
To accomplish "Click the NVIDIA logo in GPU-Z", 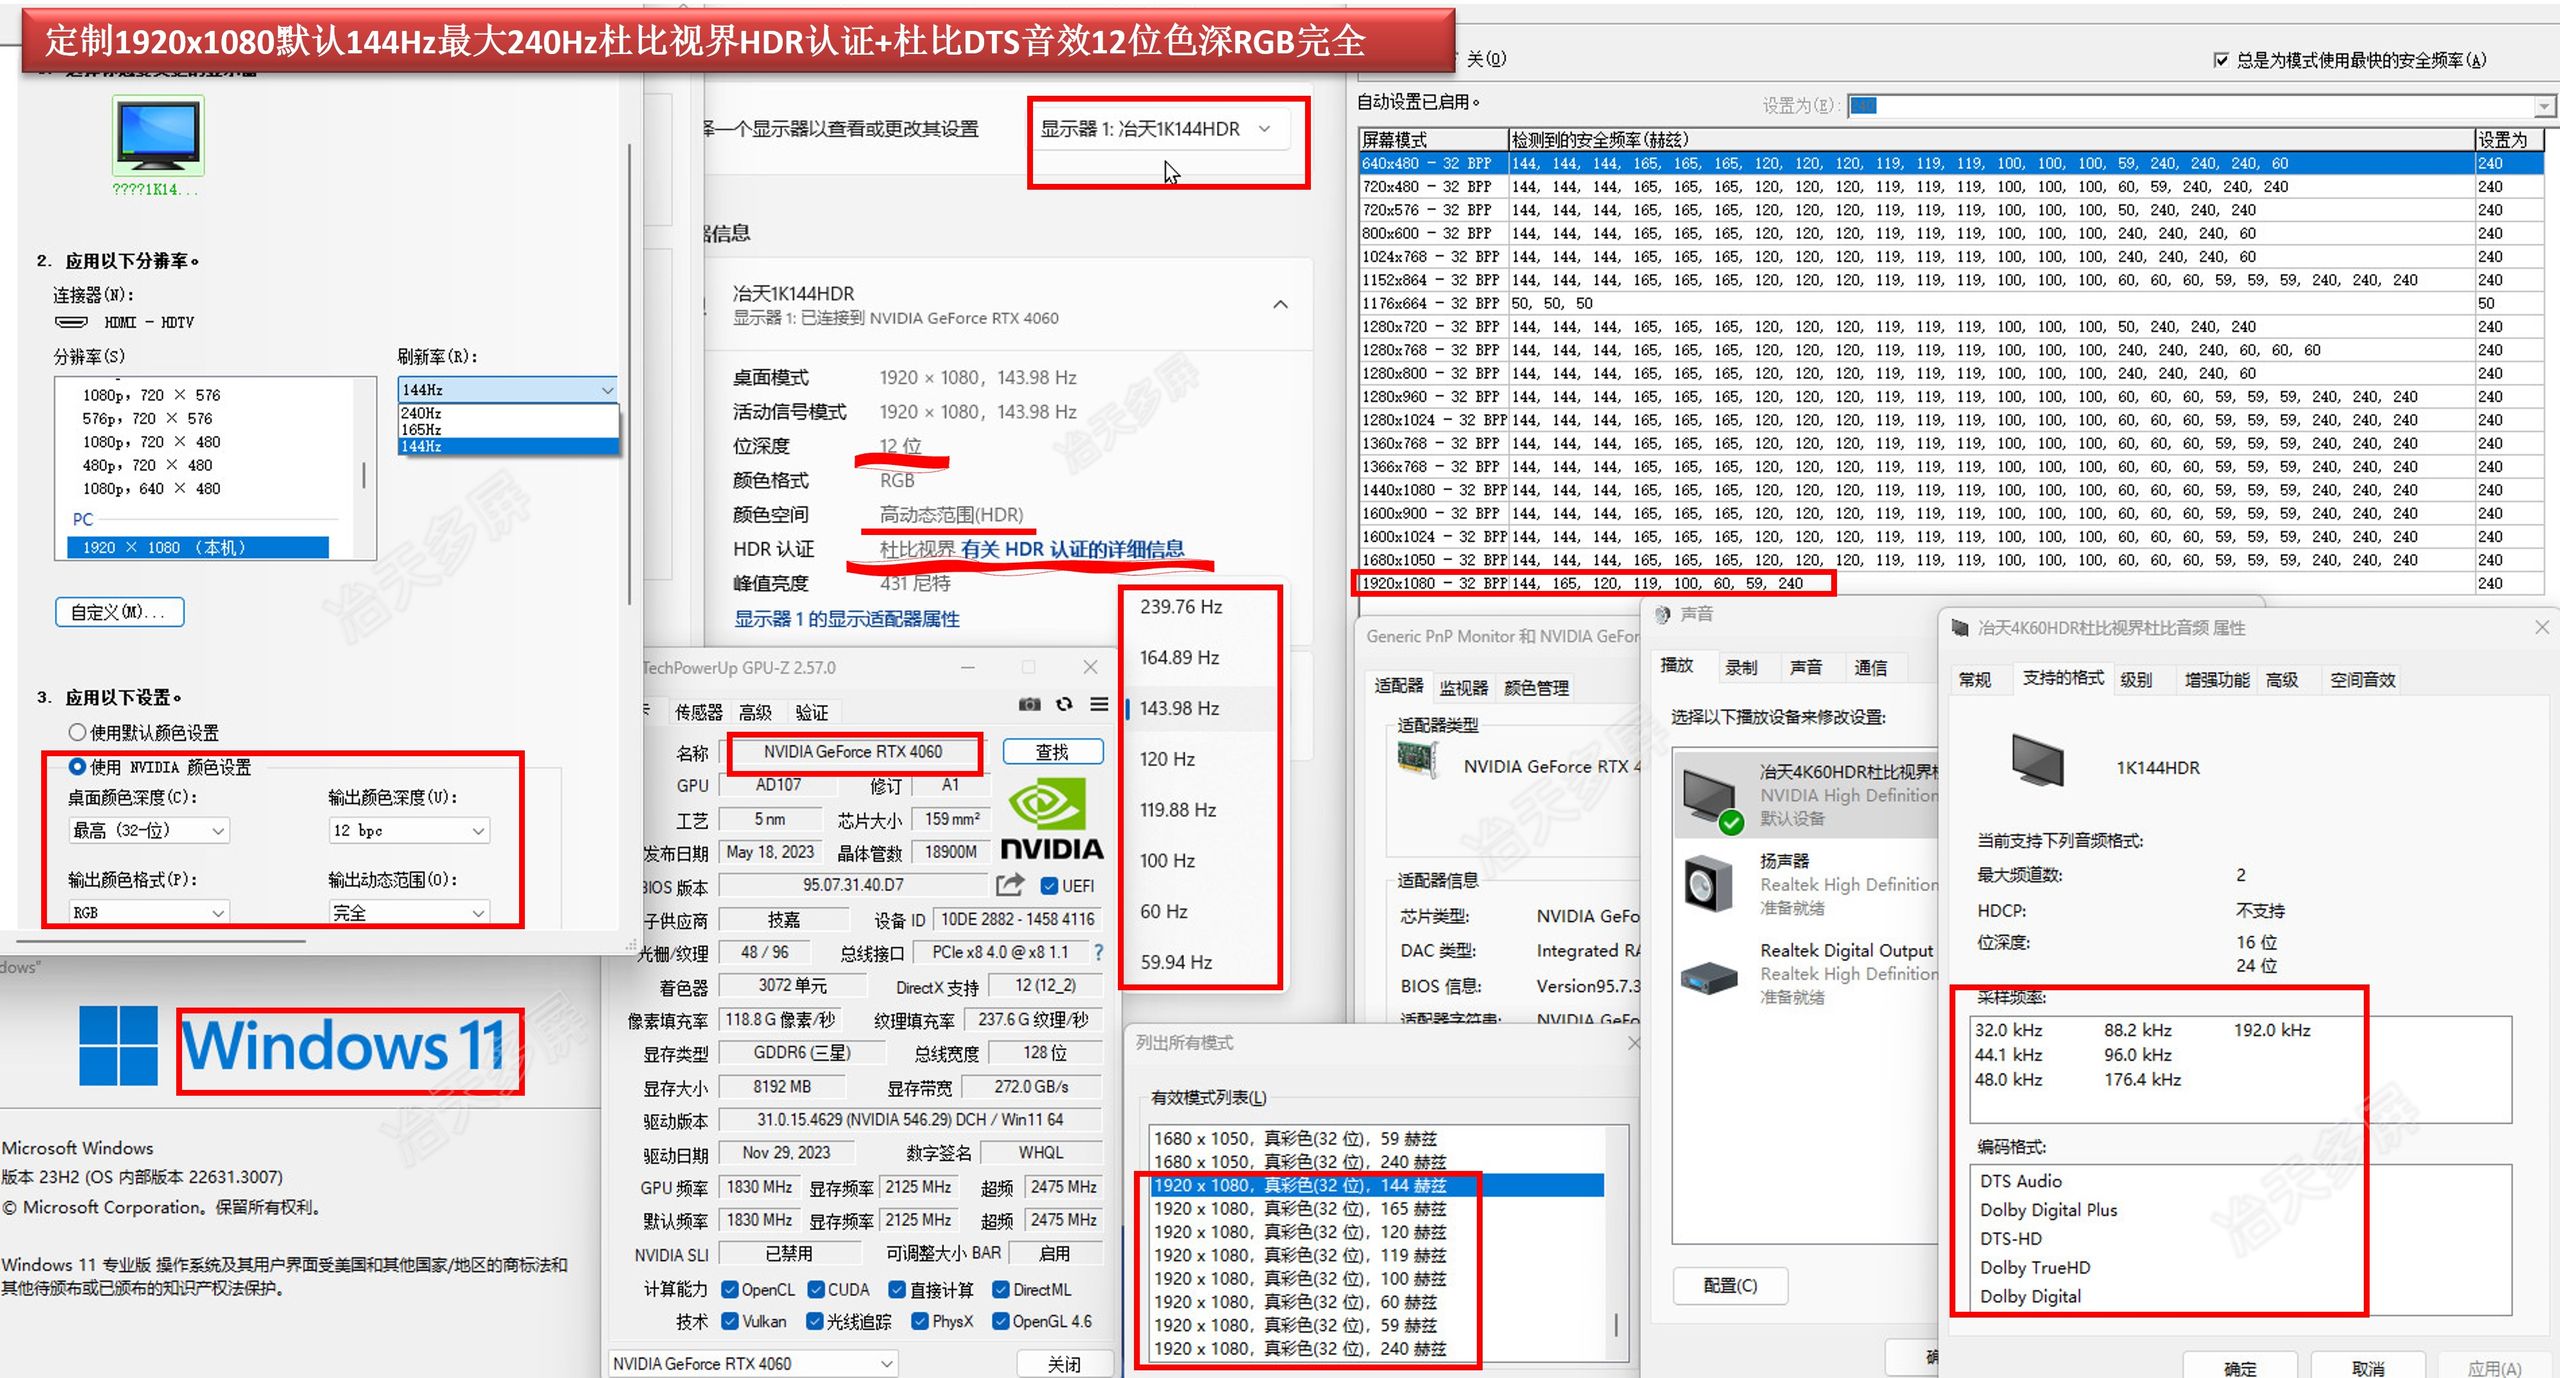I will coord(1051,819).
